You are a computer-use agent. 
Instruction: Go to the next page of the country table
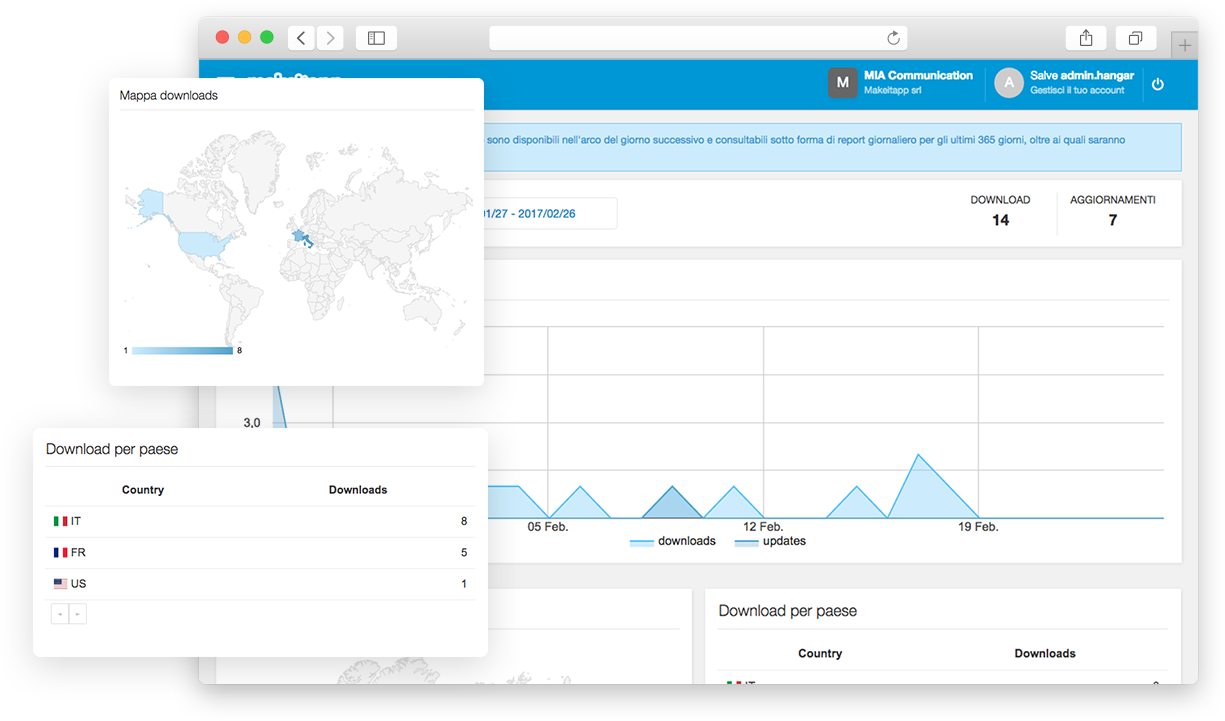[78, 614]
